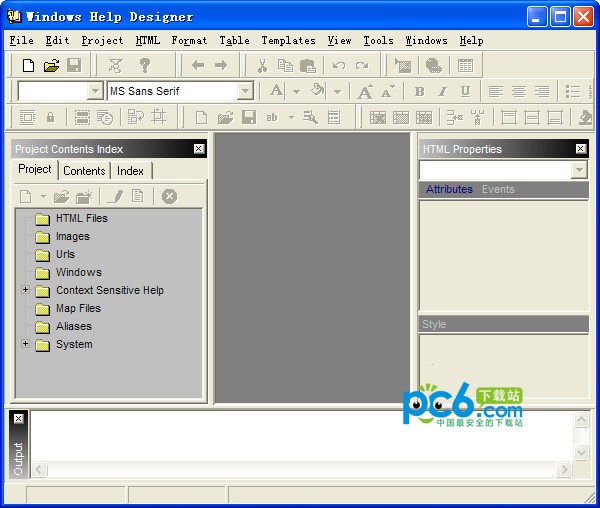Open the Tools menu
The width and height of the screenshot is (600, 508).
[378, 41]
